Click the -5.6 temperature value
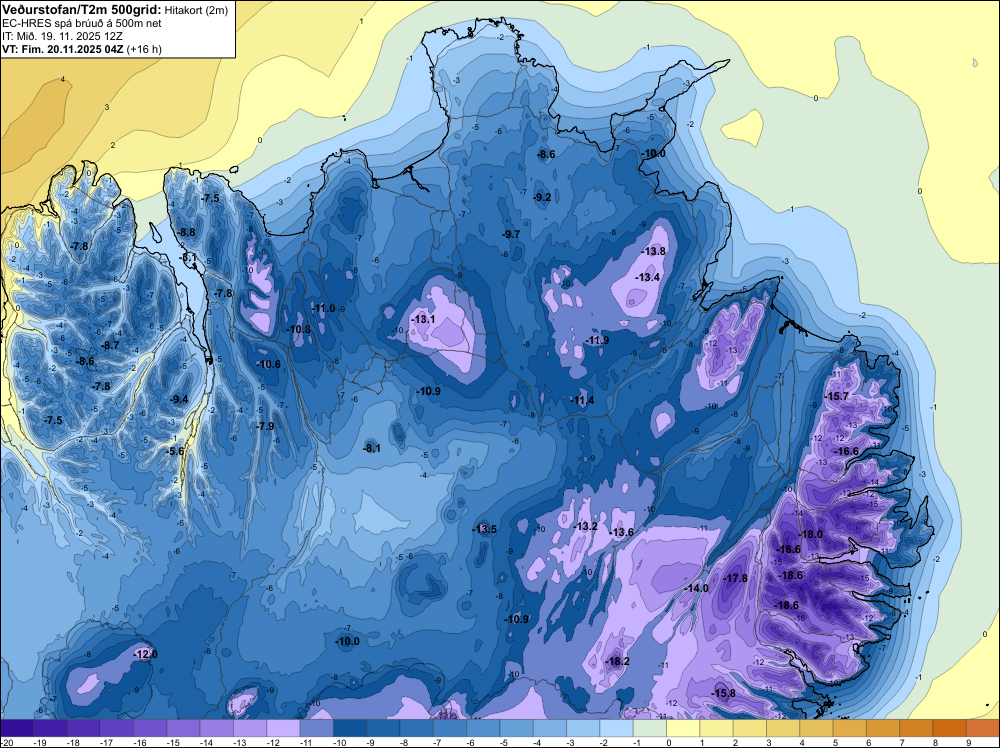 click(175, 451)
